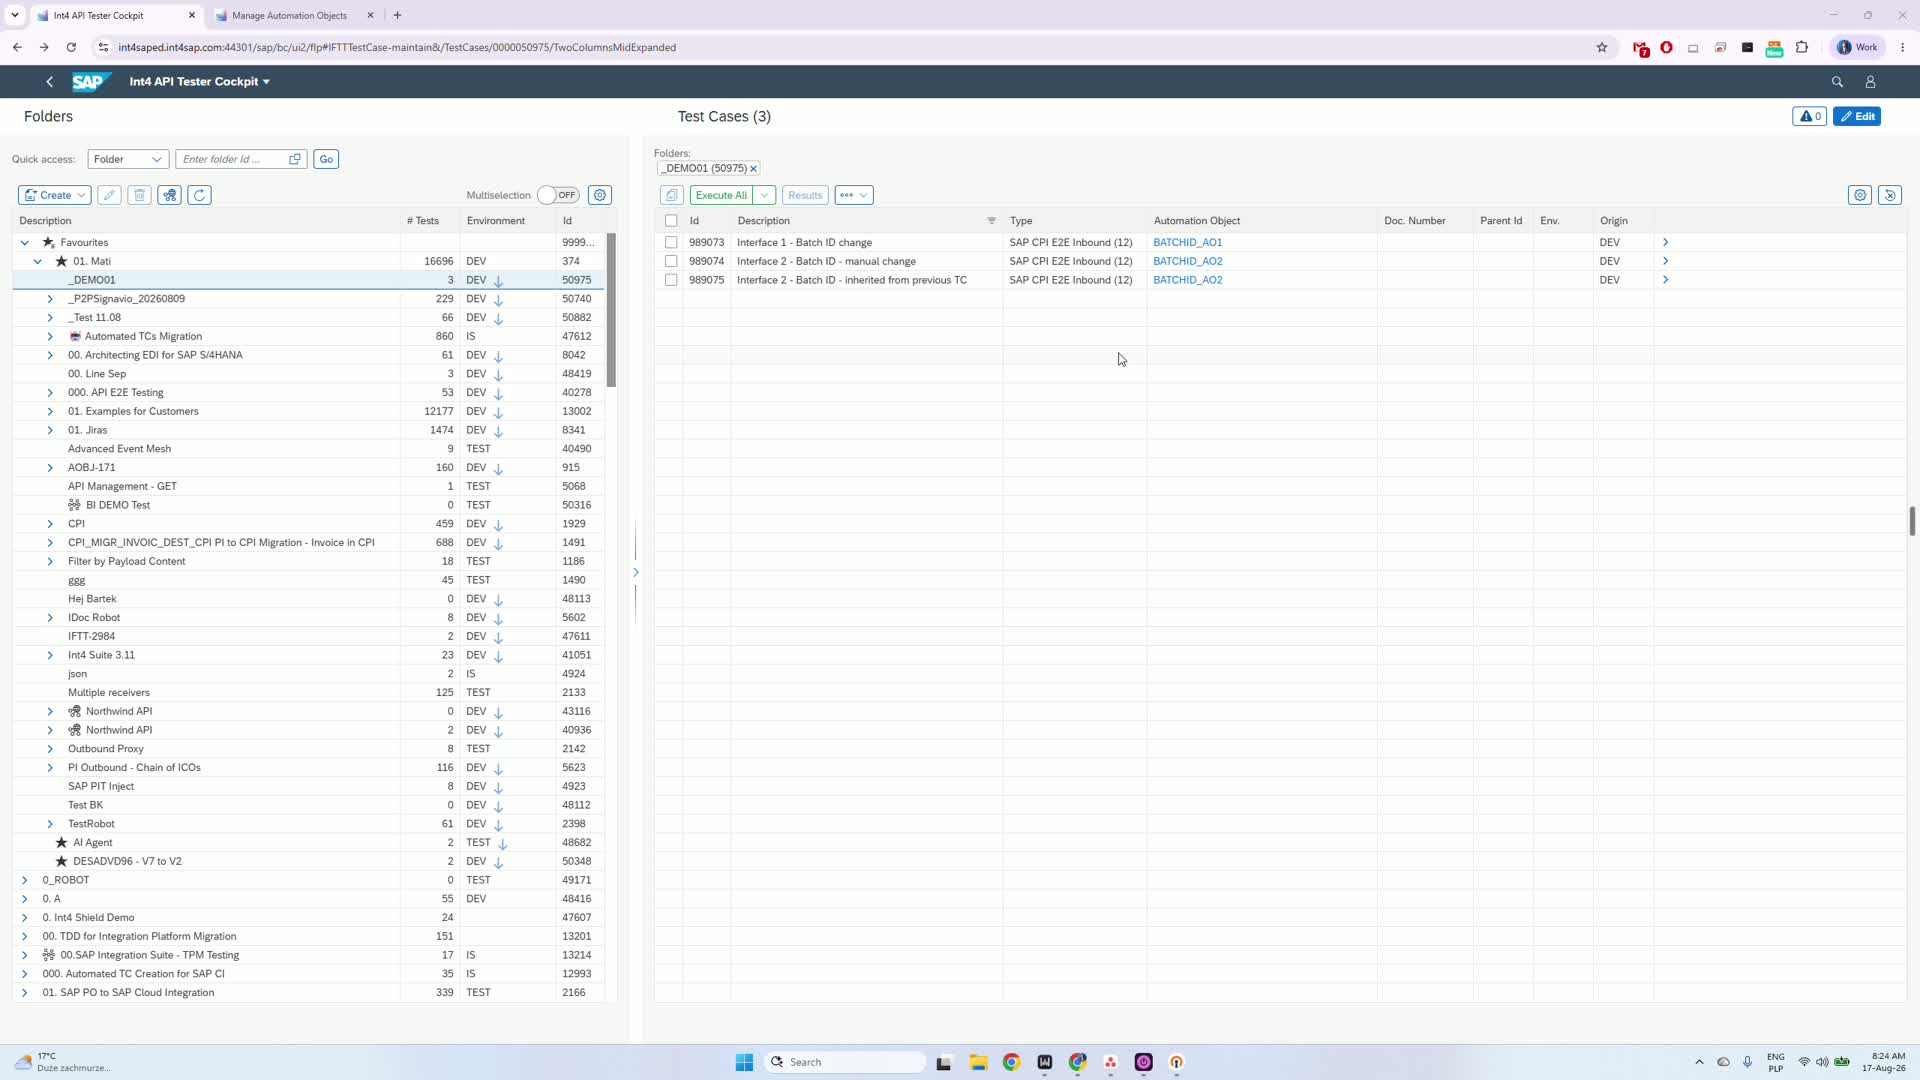Click the browser address bar
1920x1080 pixels.
point(850,47)
